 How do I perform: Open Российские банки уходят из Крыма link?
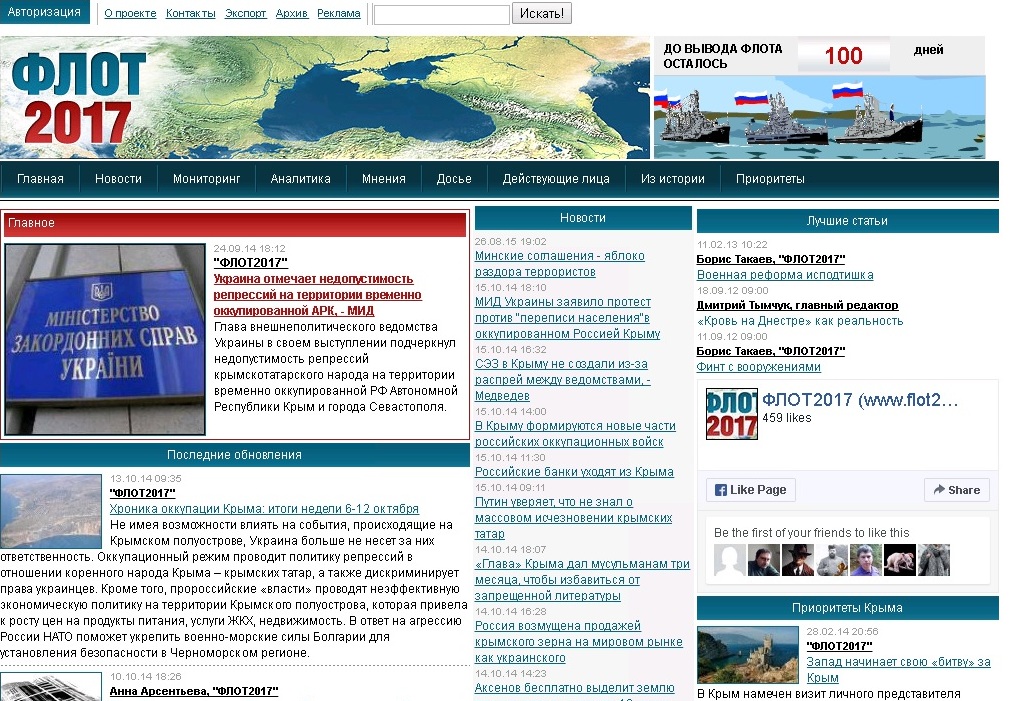(574, 472)
